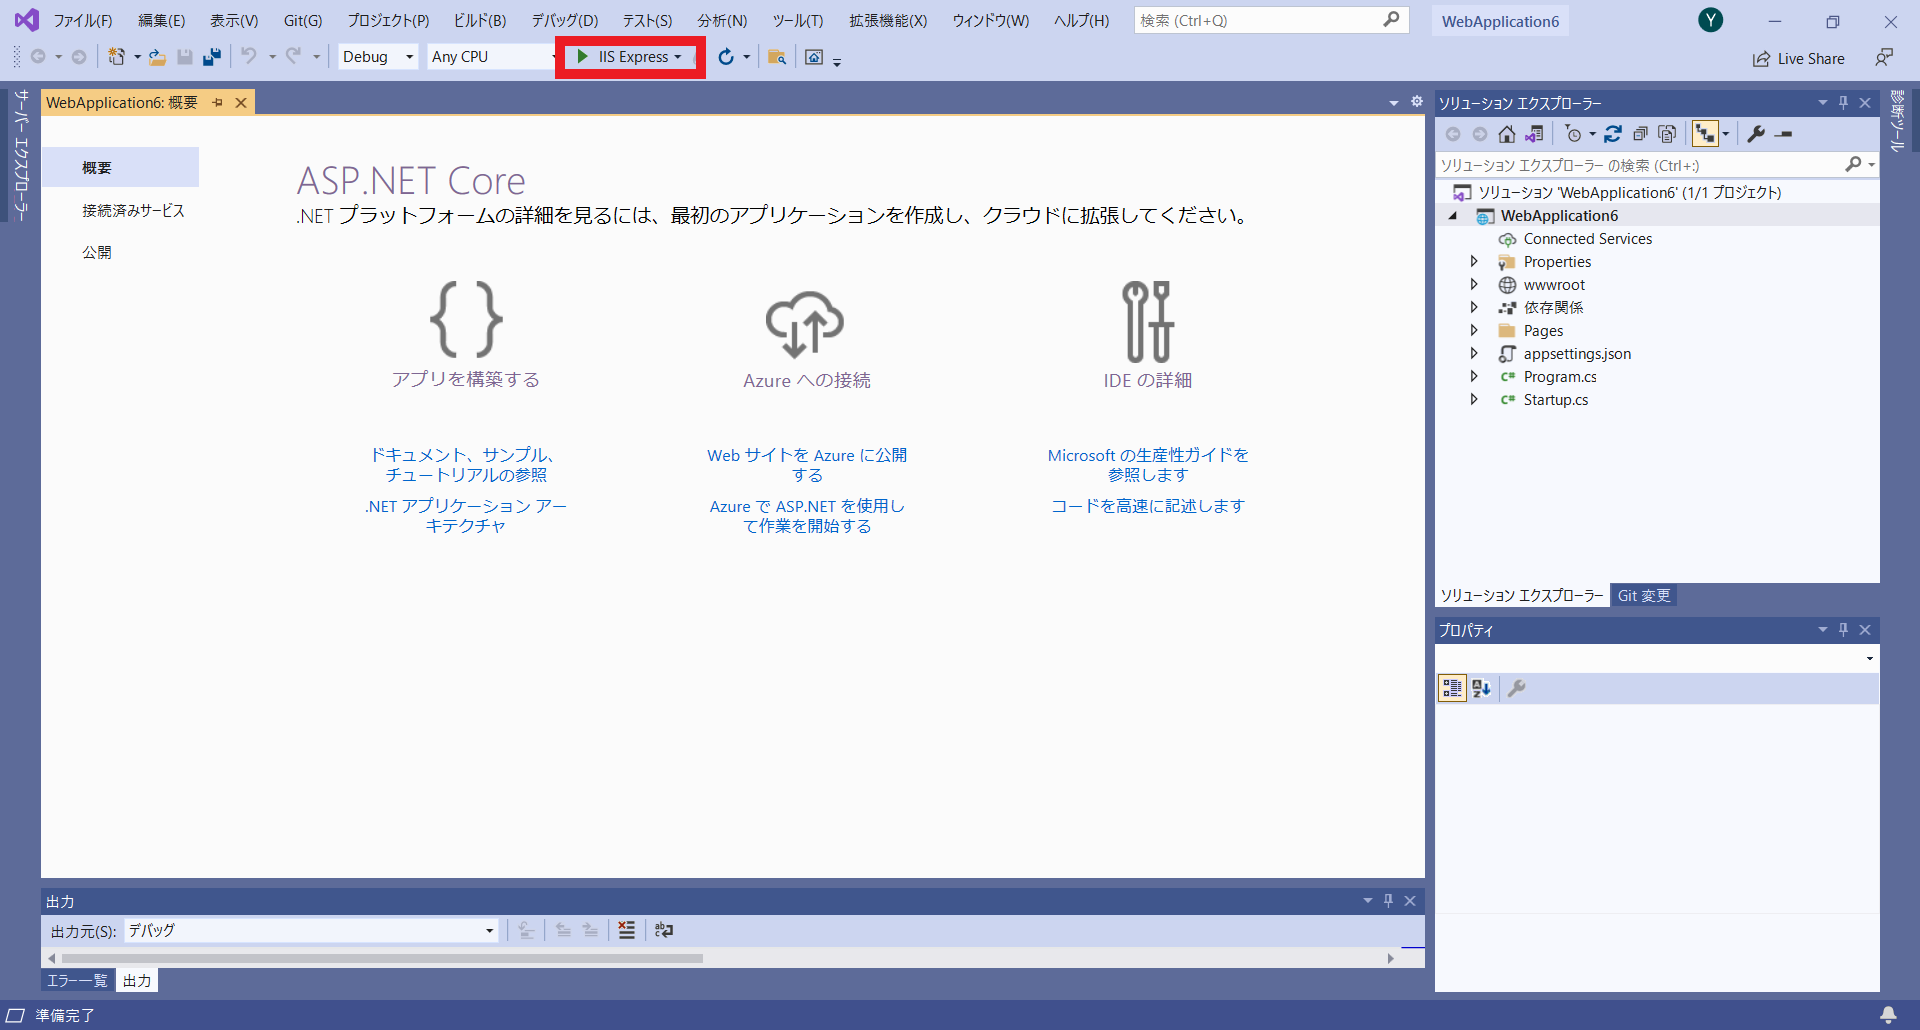Open the Git(G) menu
This screenshot has height=1030, width=1920.
pos(303,20)
